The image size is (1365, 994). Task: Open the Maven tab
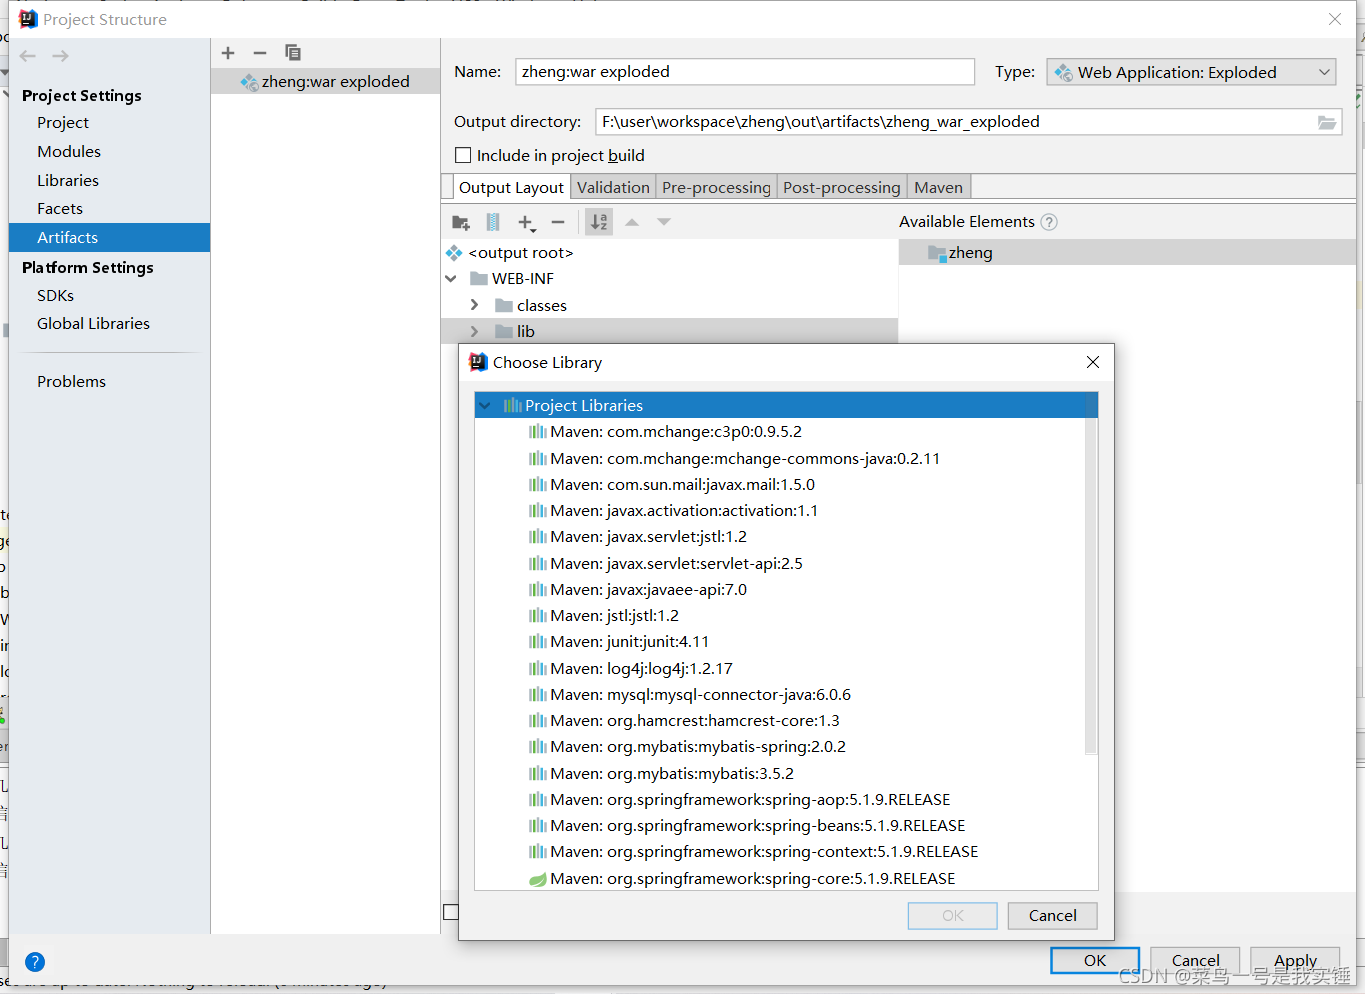pyautogui.click(x=937, y=186)
